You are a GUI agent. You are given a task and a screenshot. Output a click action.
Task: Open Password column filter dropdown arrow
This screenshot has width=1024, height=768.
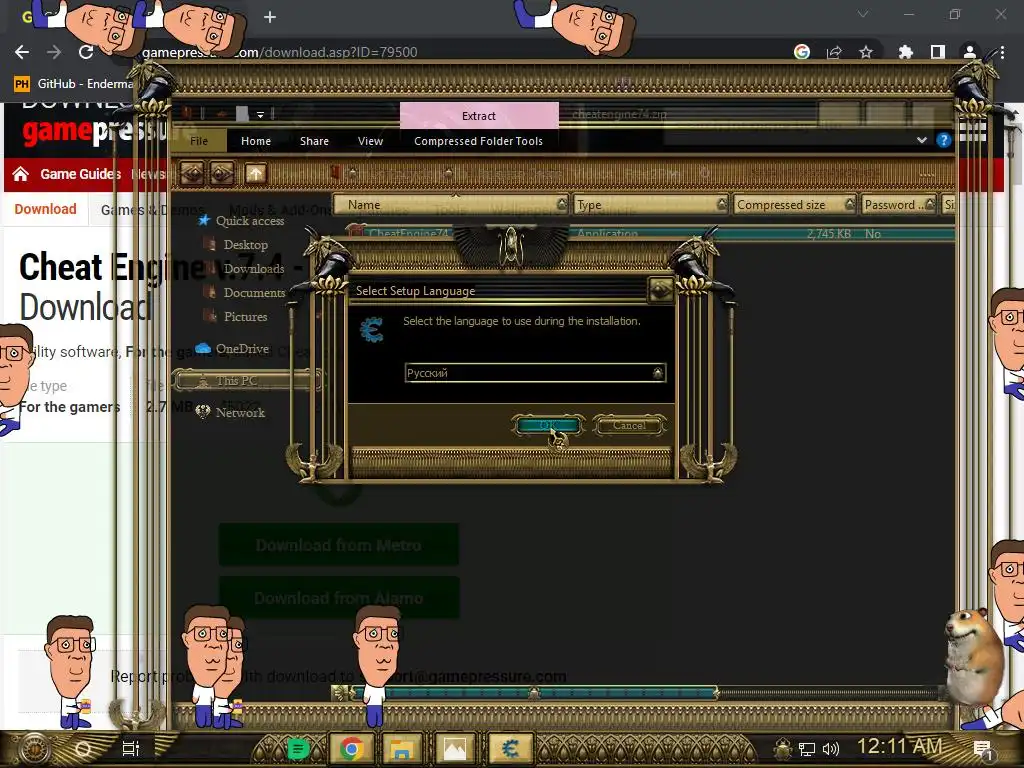point(930,204)
